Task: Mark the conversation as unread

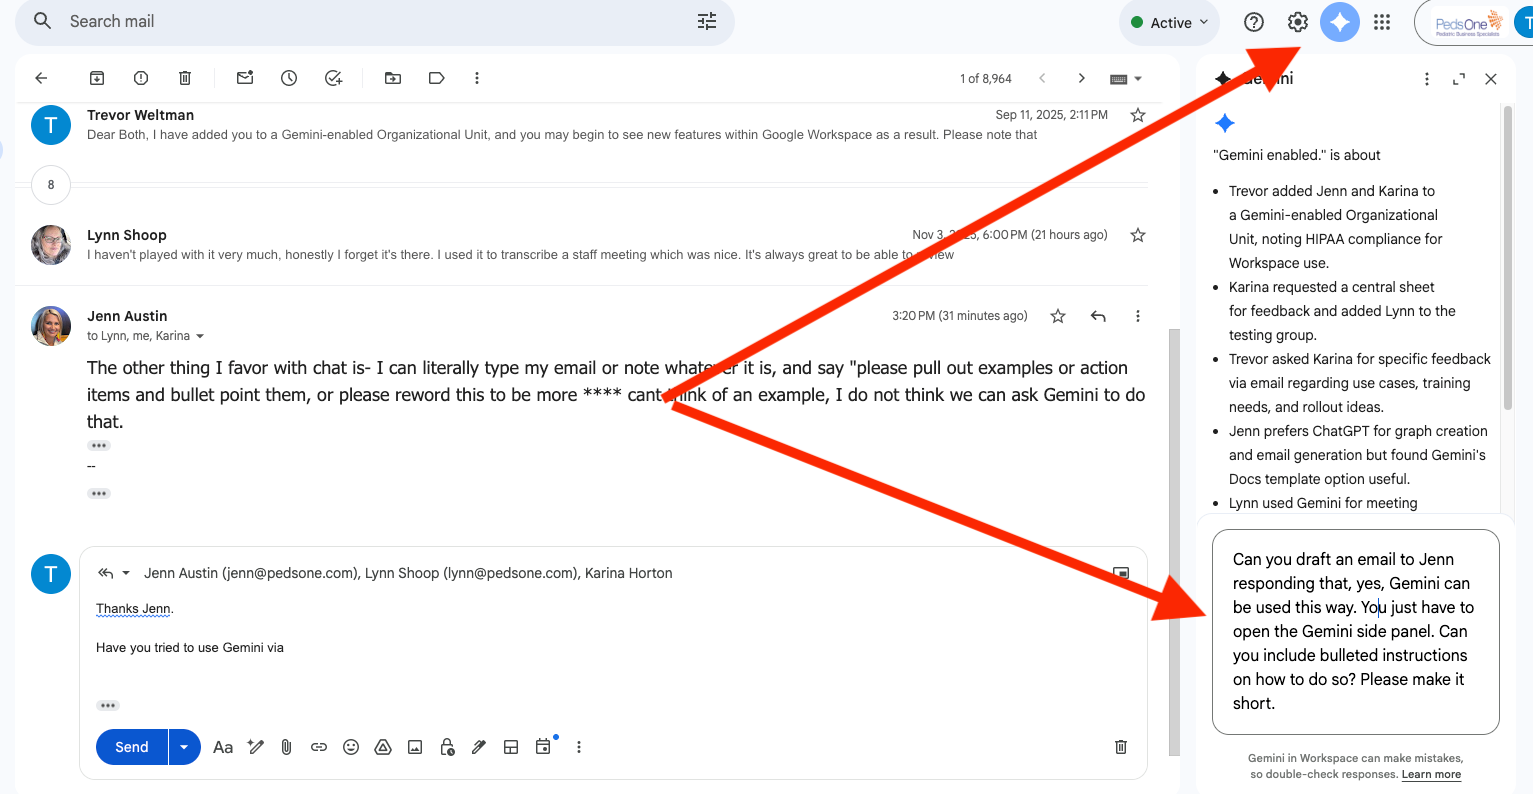Action: coord(245,78)
